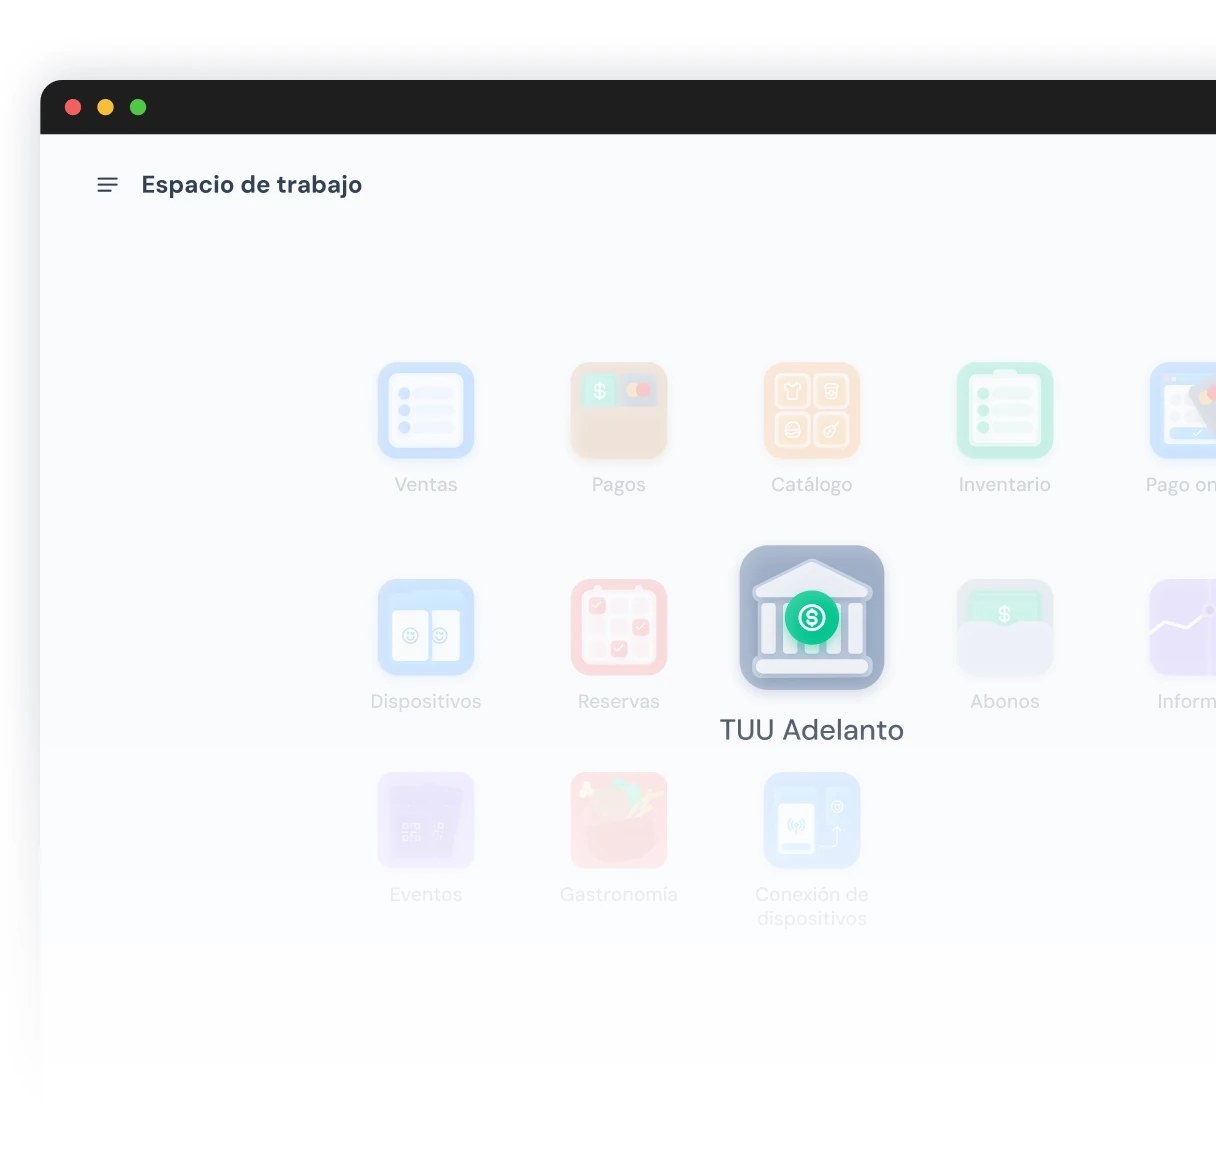1216x1160 pixels.
Task: Click the Reservas label text
Action: click(619, 702)
